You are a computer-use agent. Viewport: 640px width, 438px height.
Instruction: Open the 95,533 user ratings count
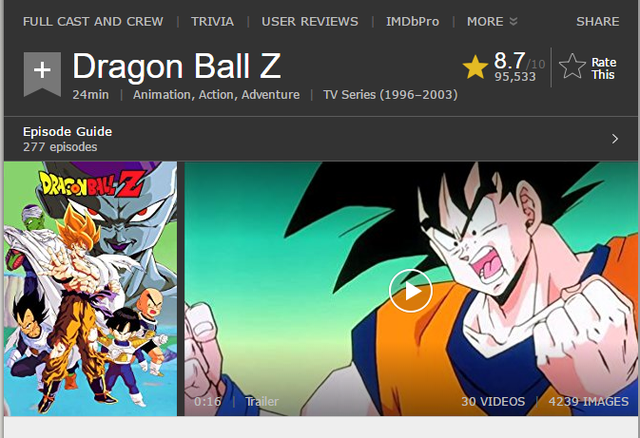pos(515,77)
